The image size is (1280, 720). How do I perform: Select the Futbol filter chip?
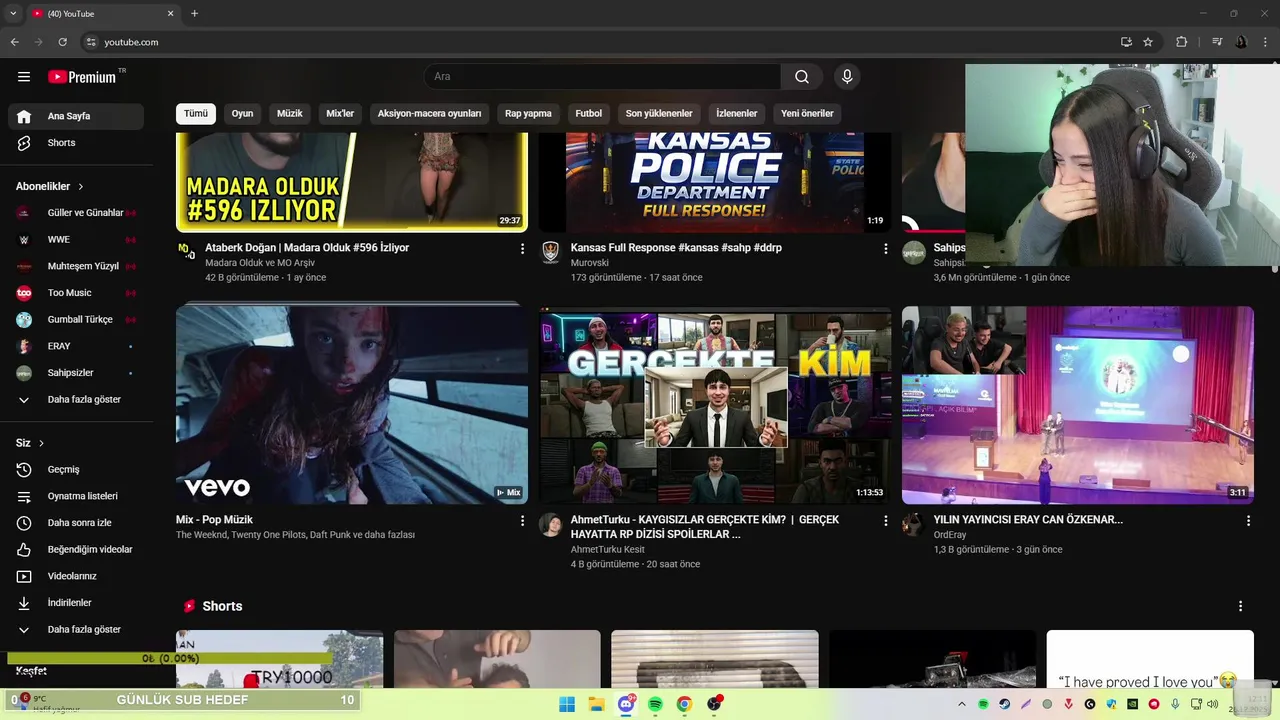589,114
